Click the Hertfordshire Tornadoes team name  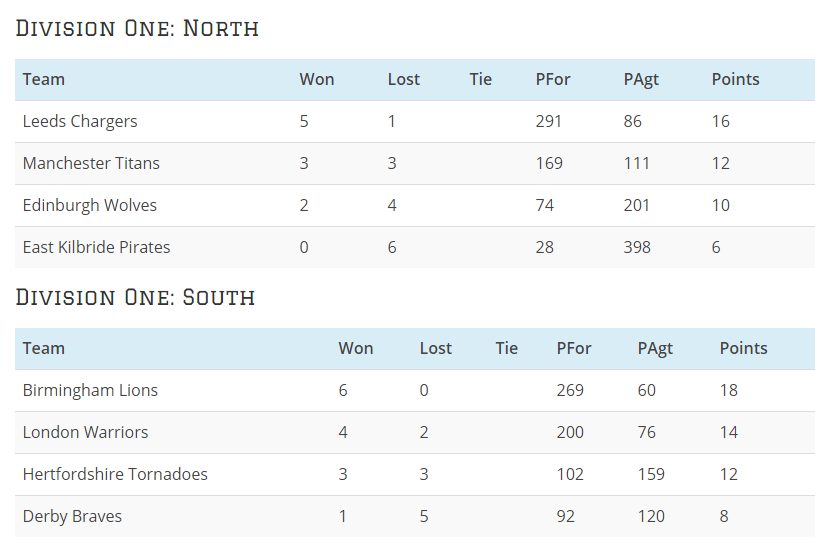(115, 474)
